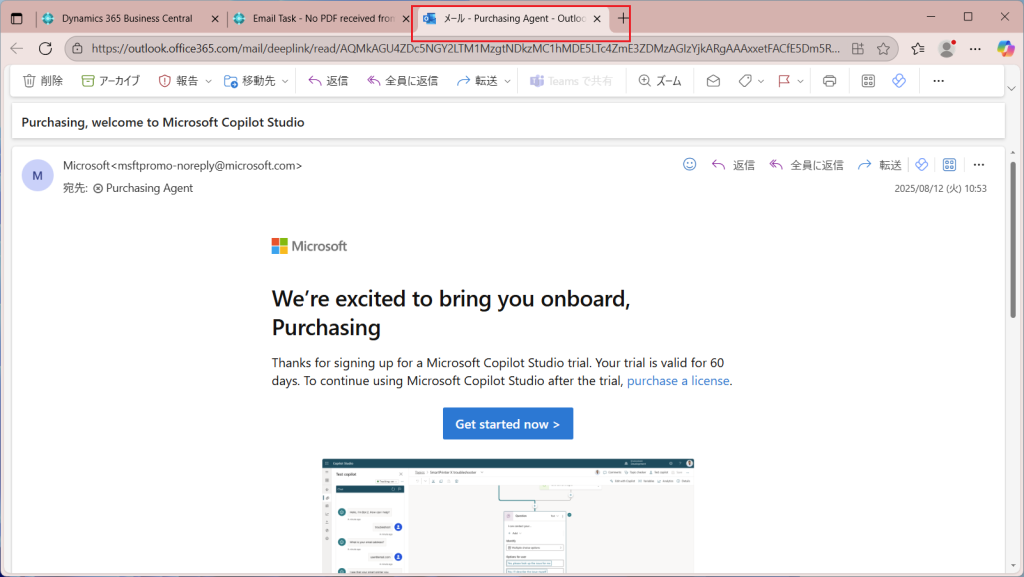Click the "purchase a license" link
Image resolution: width=1024 pixels, height=577 pixels.
[678, 381]
